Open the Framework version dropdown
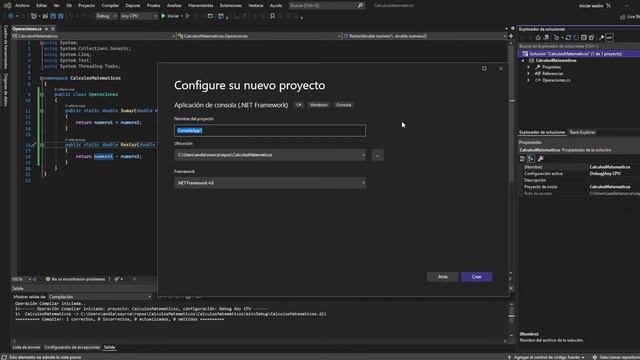The image size is (640, 360). (270, 183)
